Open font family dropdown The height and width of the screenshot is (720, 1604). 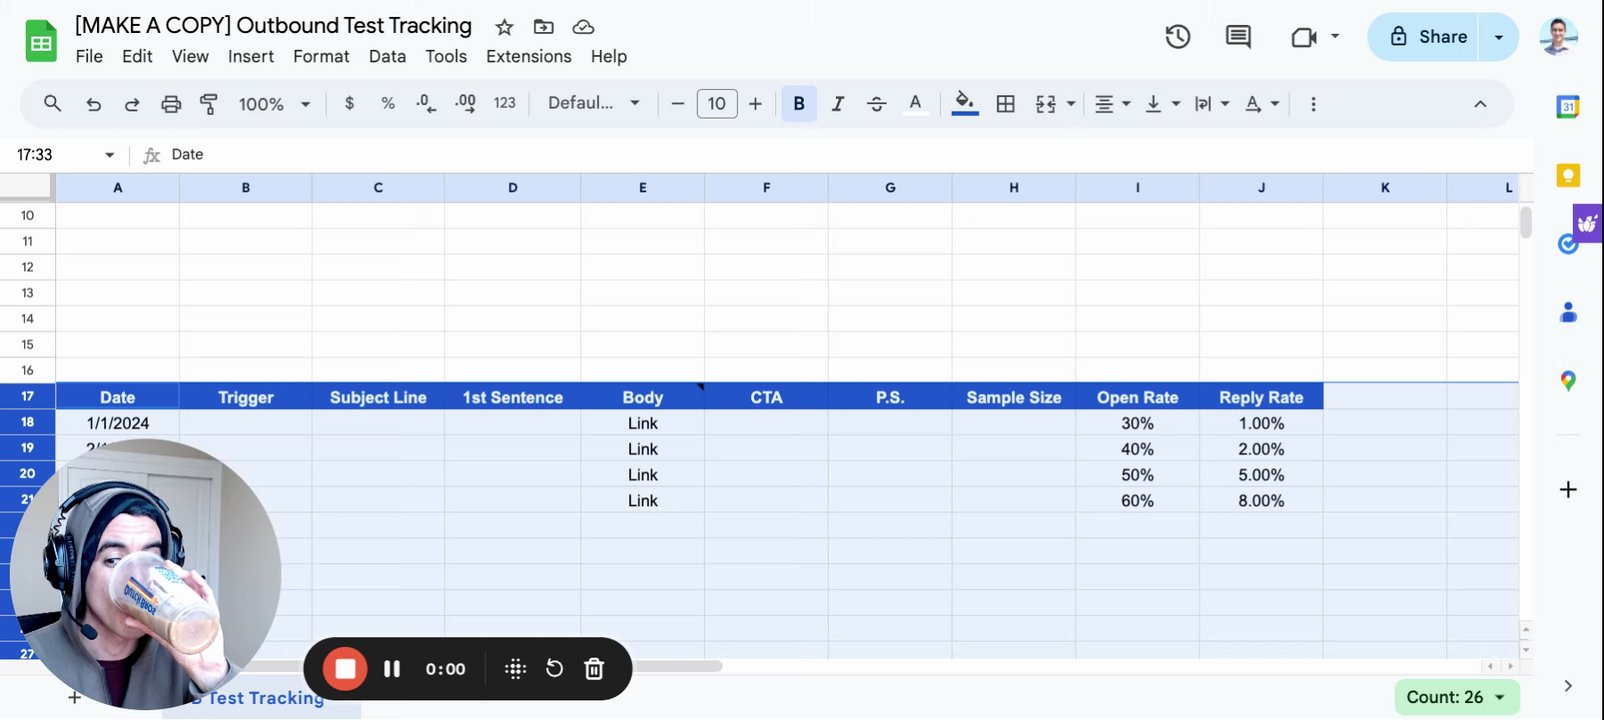(594, 103)
